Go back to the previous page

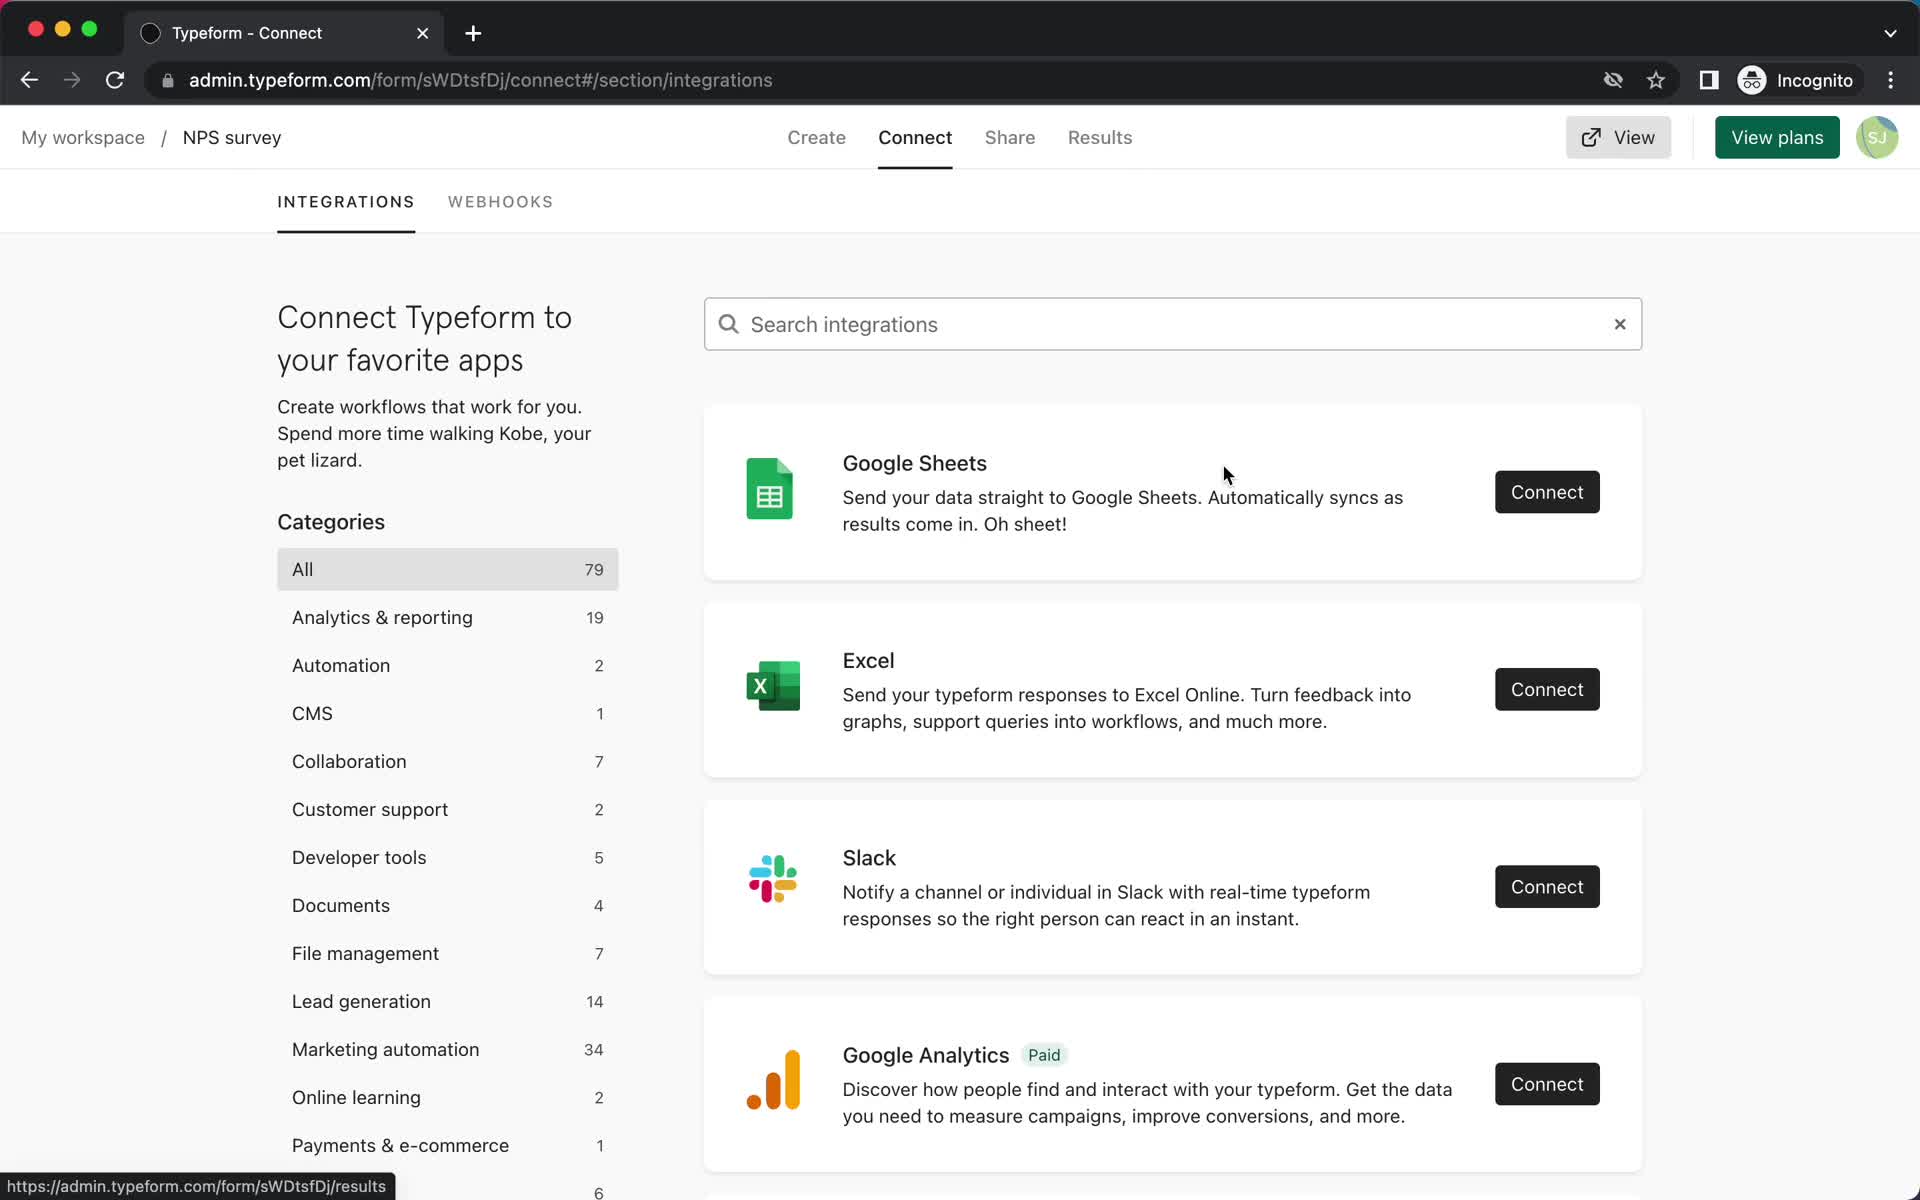(x=29, y=80)
